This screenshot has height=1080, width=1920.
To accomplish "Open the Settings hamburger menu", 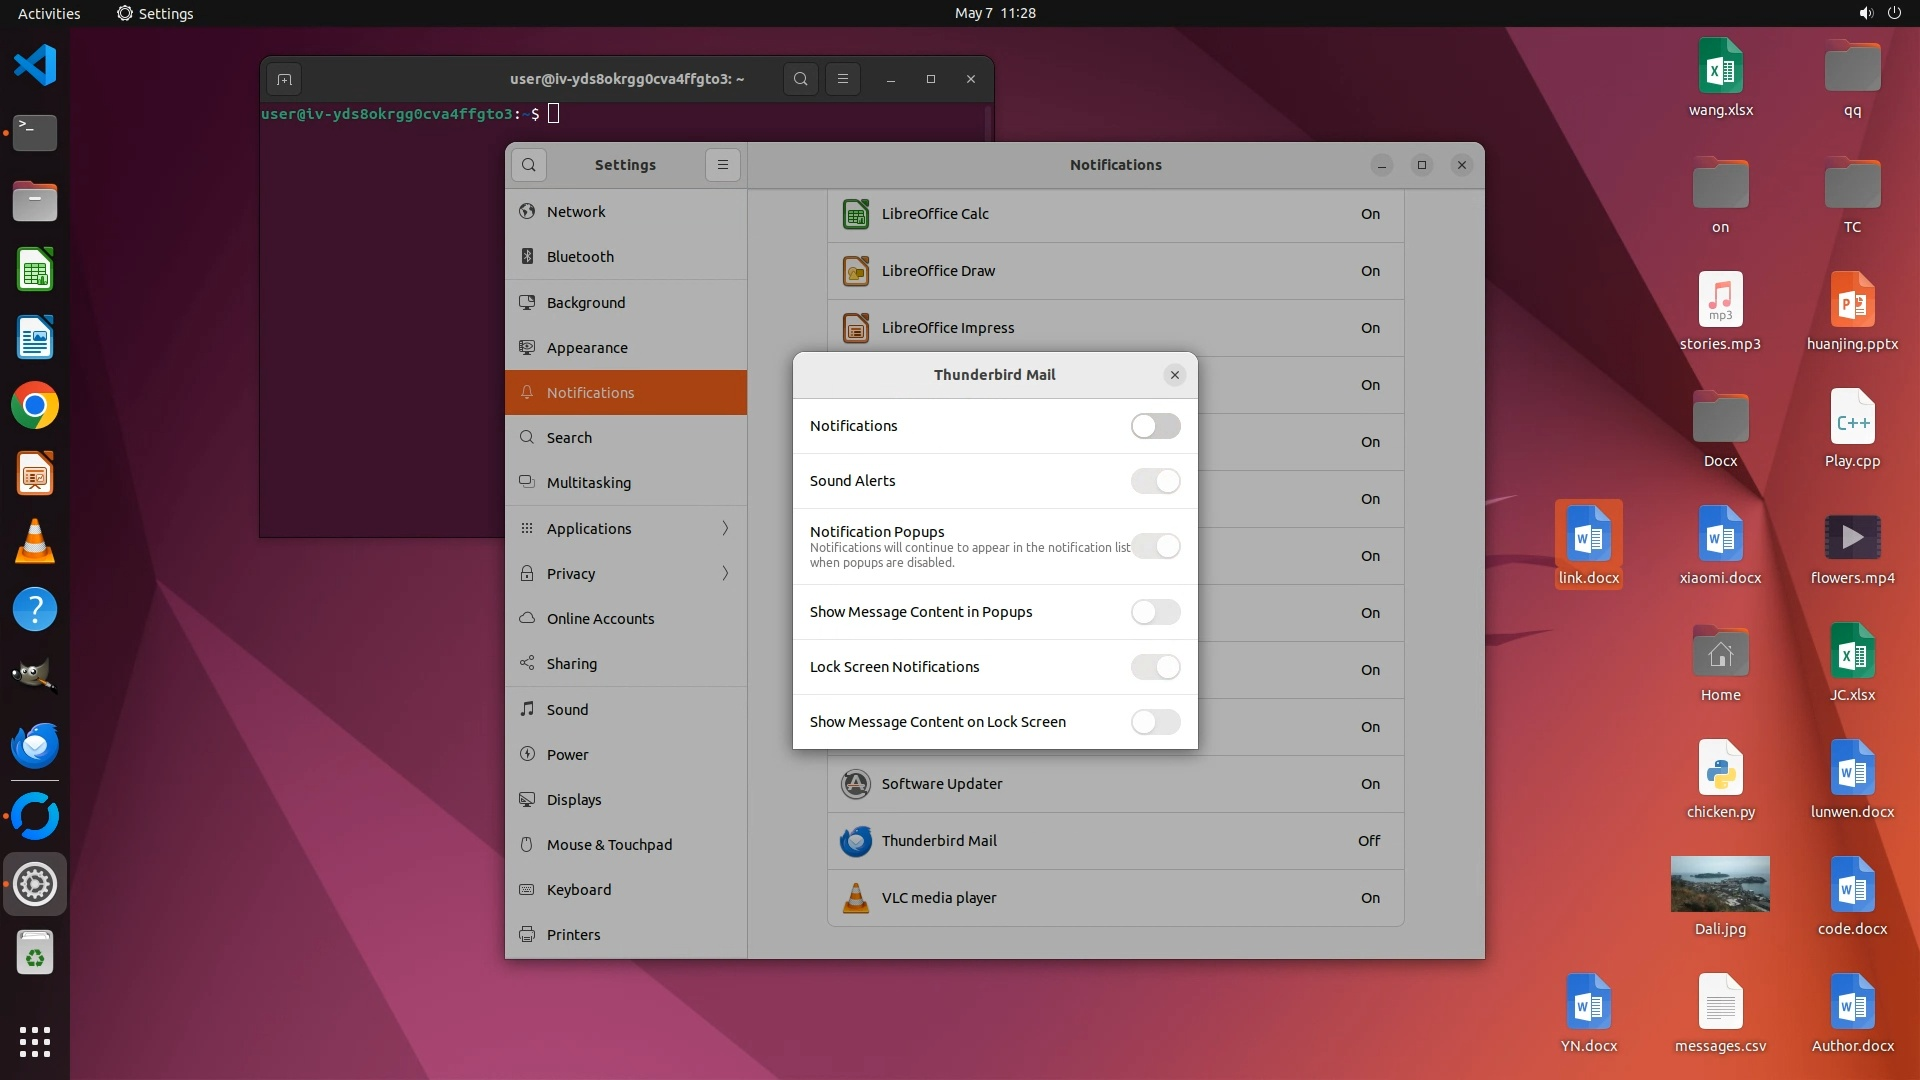I will tap(723, 165).
